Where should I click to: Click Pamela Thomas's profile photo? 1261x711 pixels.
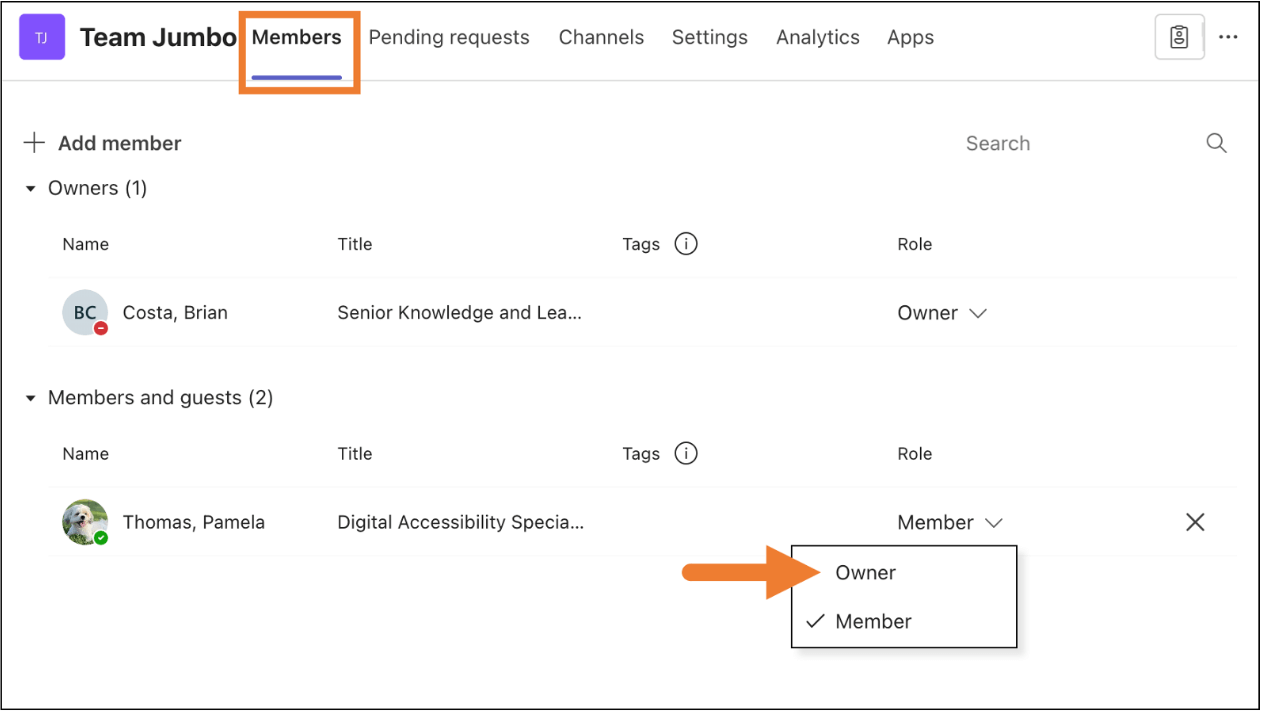click(x=85, y=522)
